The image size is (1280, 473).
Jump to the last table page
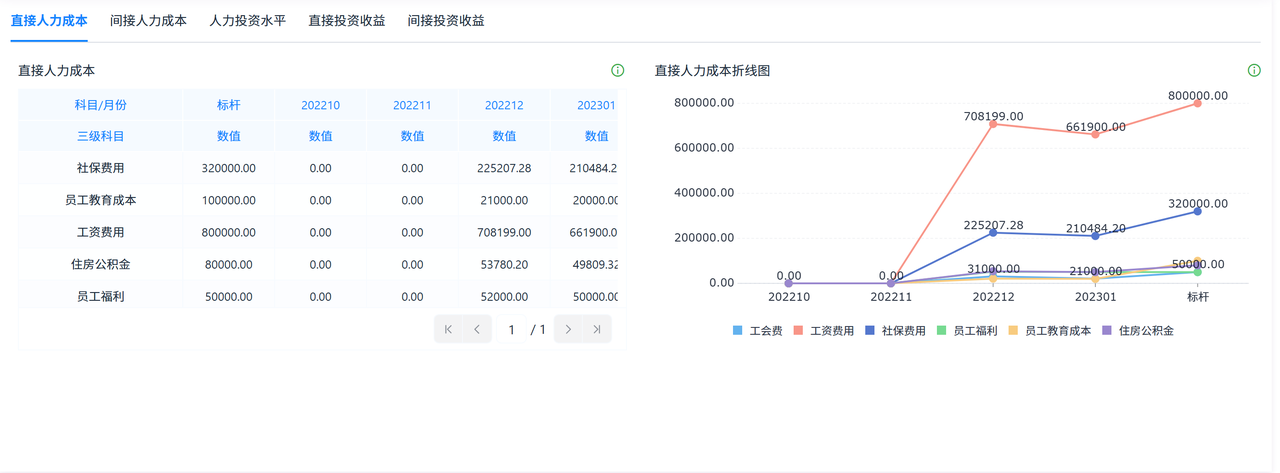(x=597, y=329)
